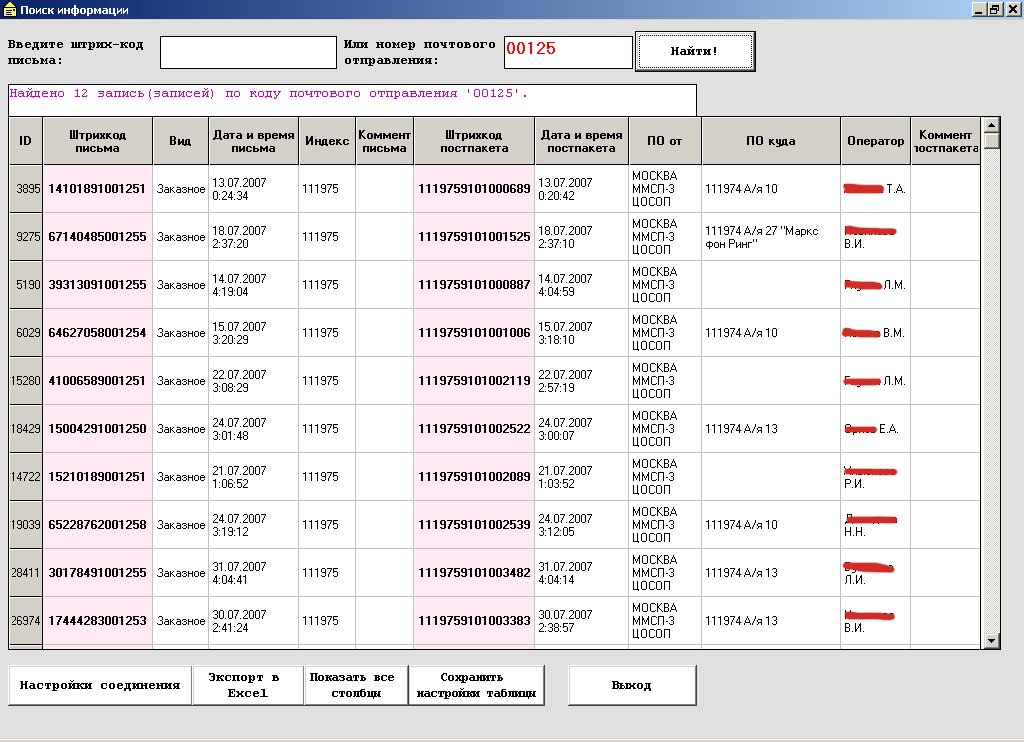Click the ПО куда column header
The image size is (1024, 742).
771,141
